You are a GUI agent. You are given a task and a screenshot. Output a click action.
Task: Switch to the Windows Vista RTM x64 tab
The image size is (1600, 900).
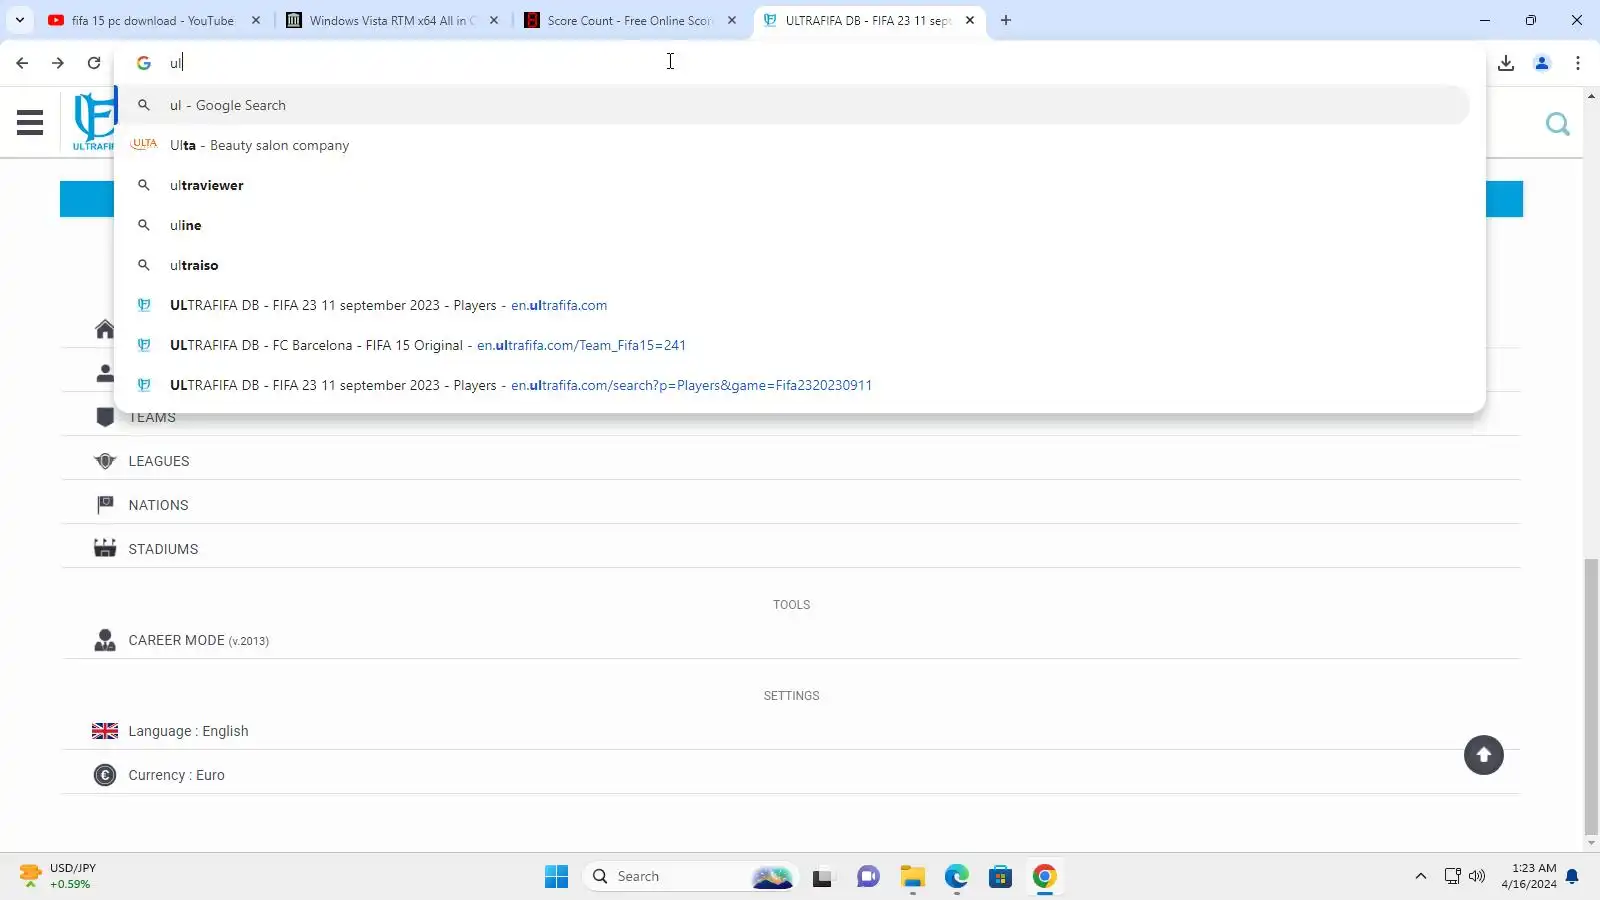[x=393, y=20]
